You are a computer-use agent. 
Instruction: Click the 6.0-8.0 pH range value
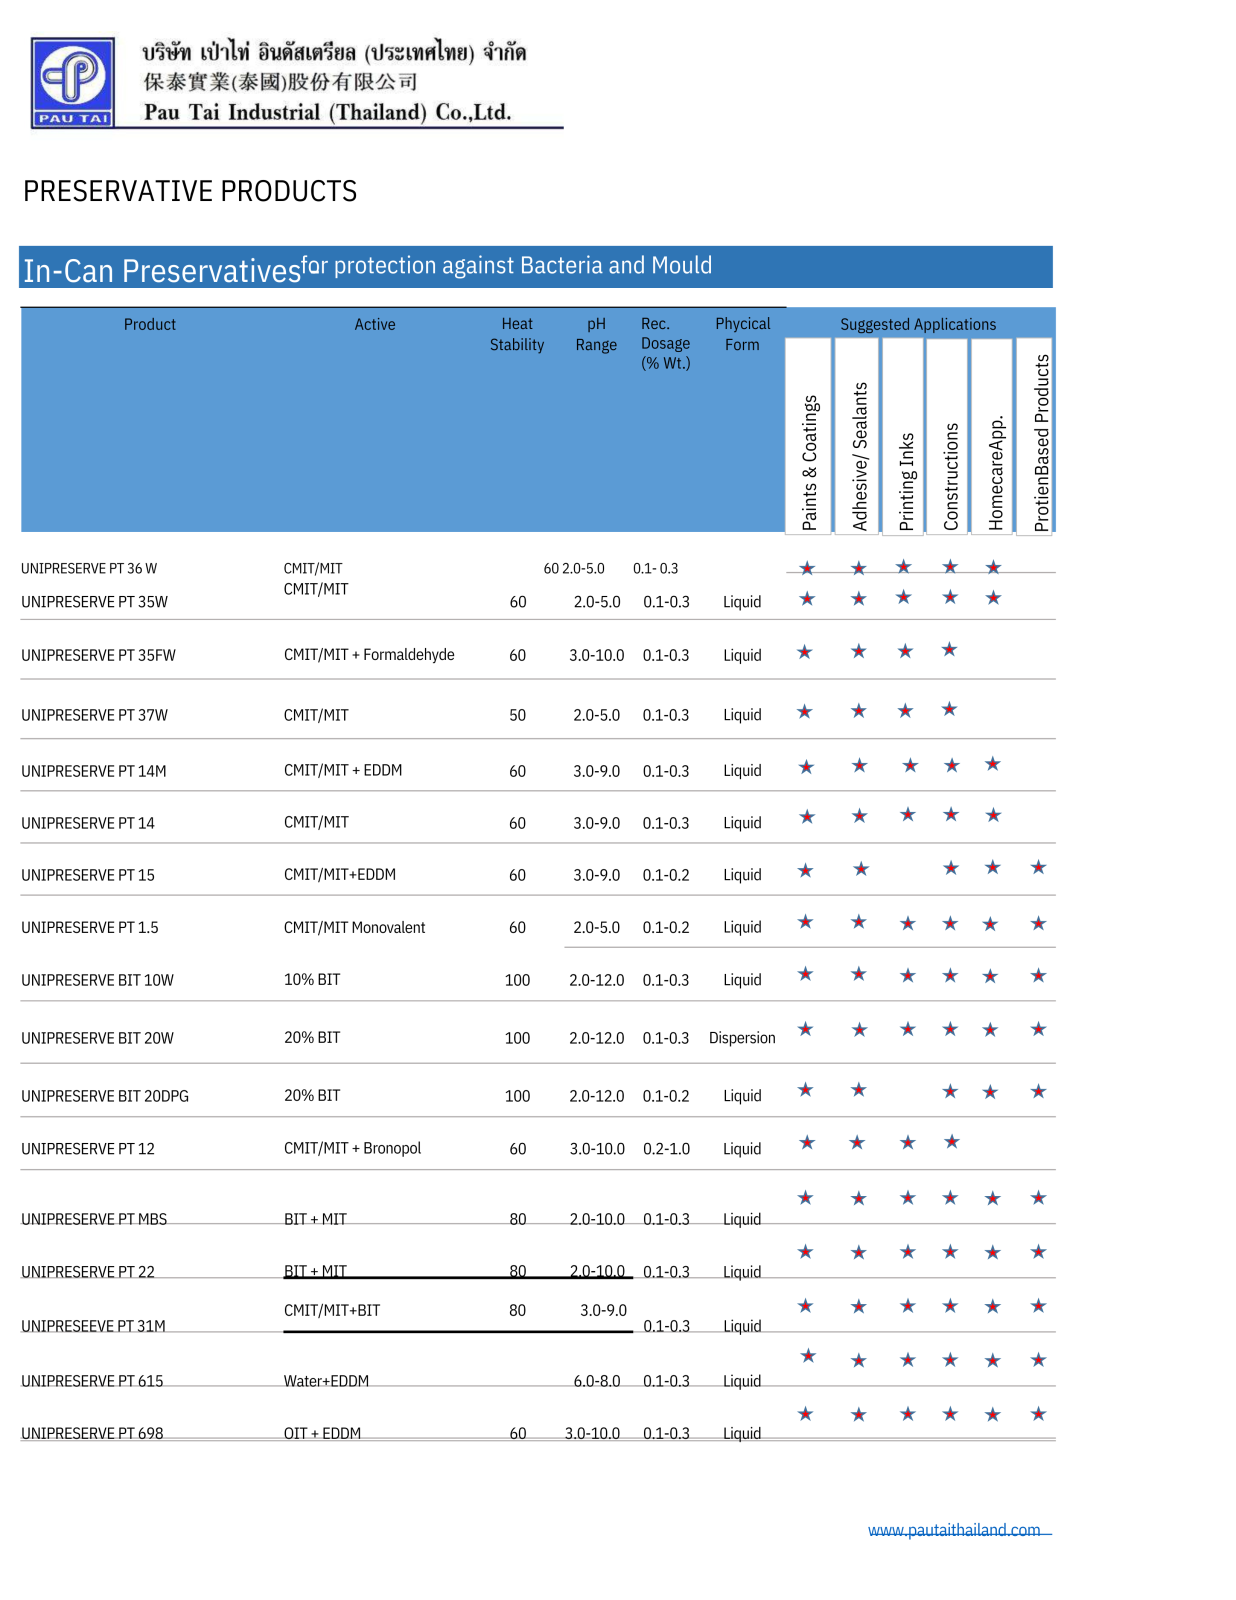pyautogui.click(x=597, y=1381)
